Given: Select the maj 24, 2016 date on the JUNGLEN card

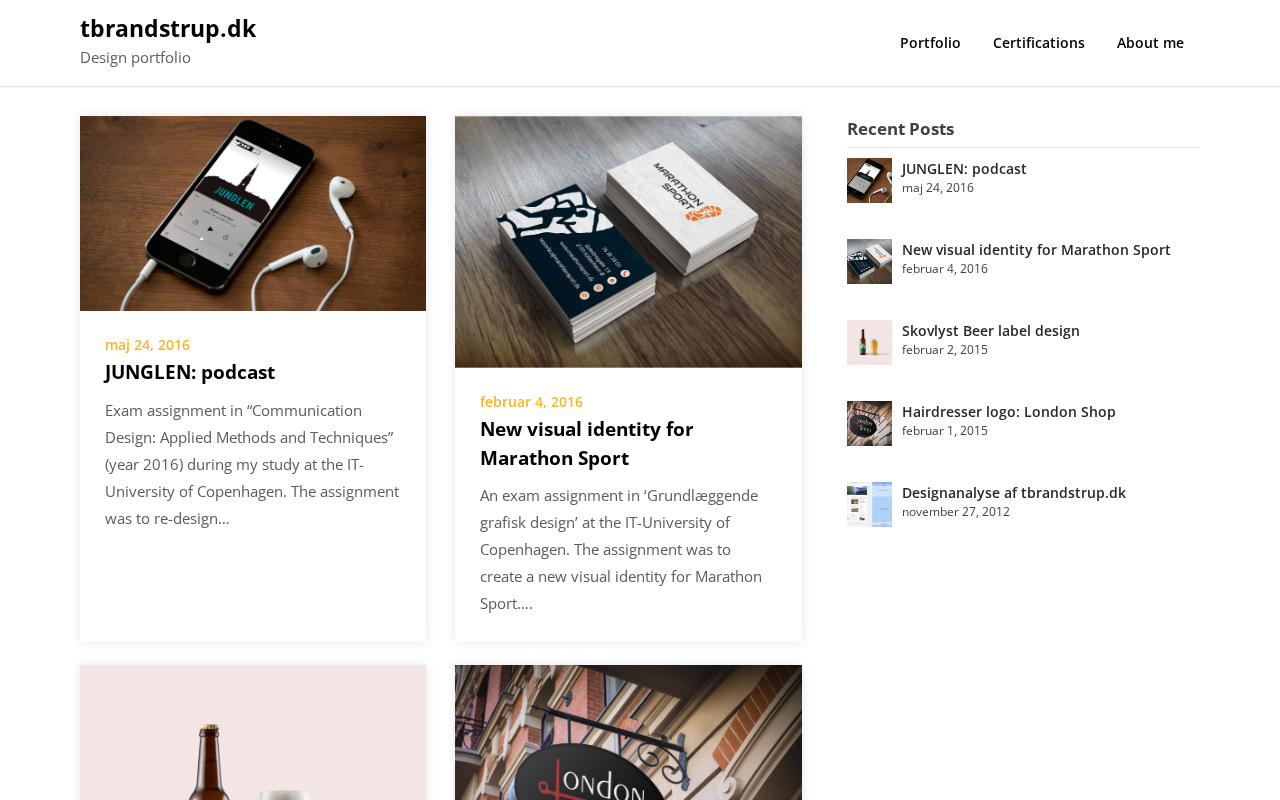Looking at the screenshot, I should (x=147, y=345).
